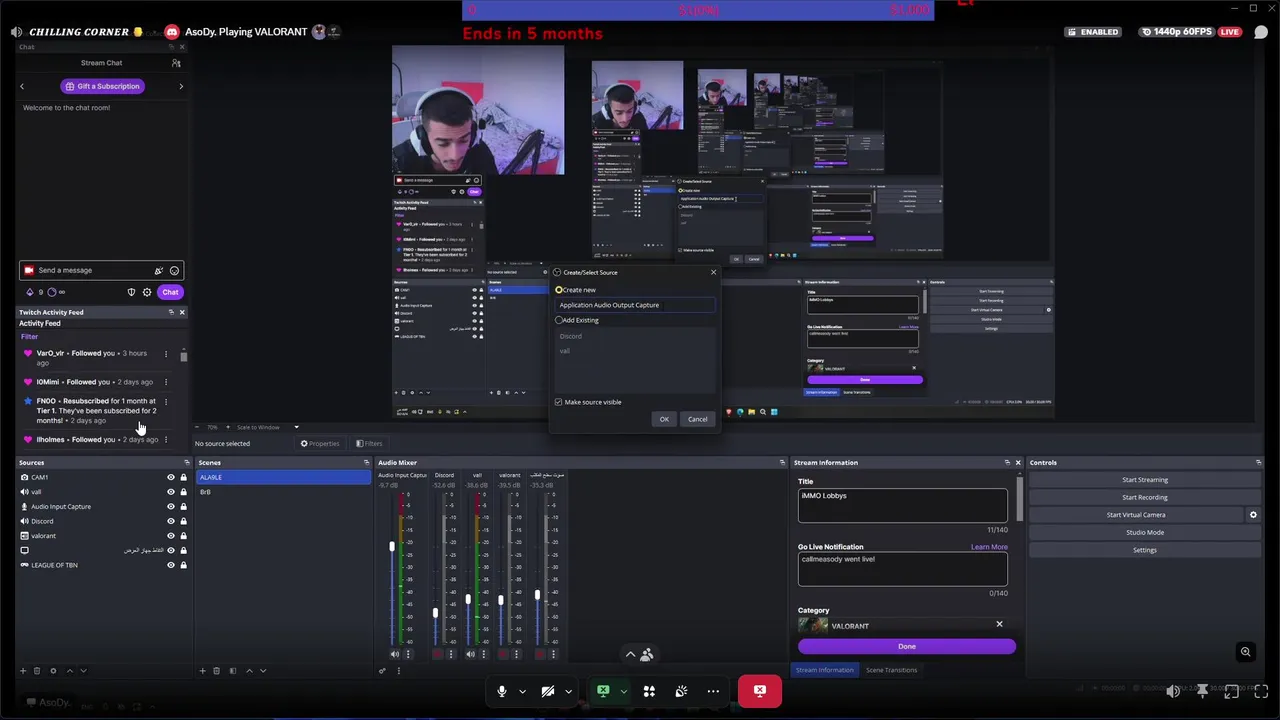
Task: Click Start Streaming button
Action: (1145, 480)
